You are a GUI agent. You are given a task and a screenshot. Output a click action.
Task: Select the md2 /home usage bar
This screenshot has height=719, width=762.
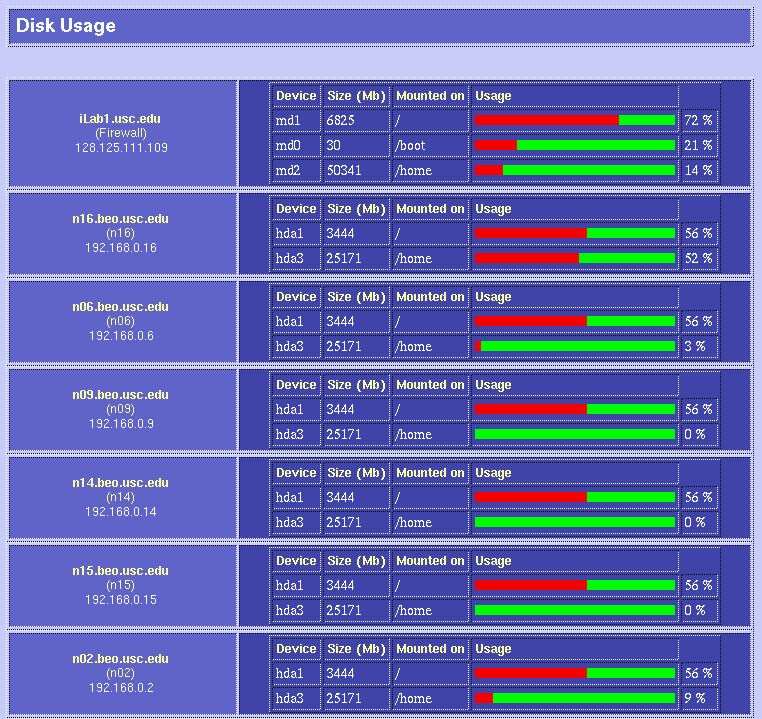pos(575,170)
